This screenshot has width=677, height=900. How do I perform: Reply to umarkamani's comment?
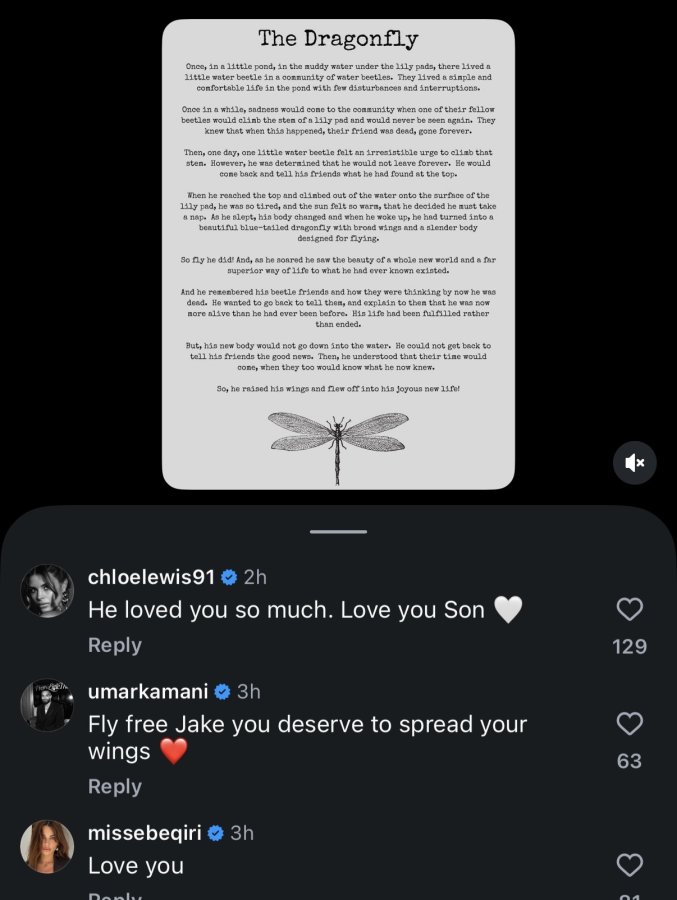pyautogui.click(x=115, y=786)
